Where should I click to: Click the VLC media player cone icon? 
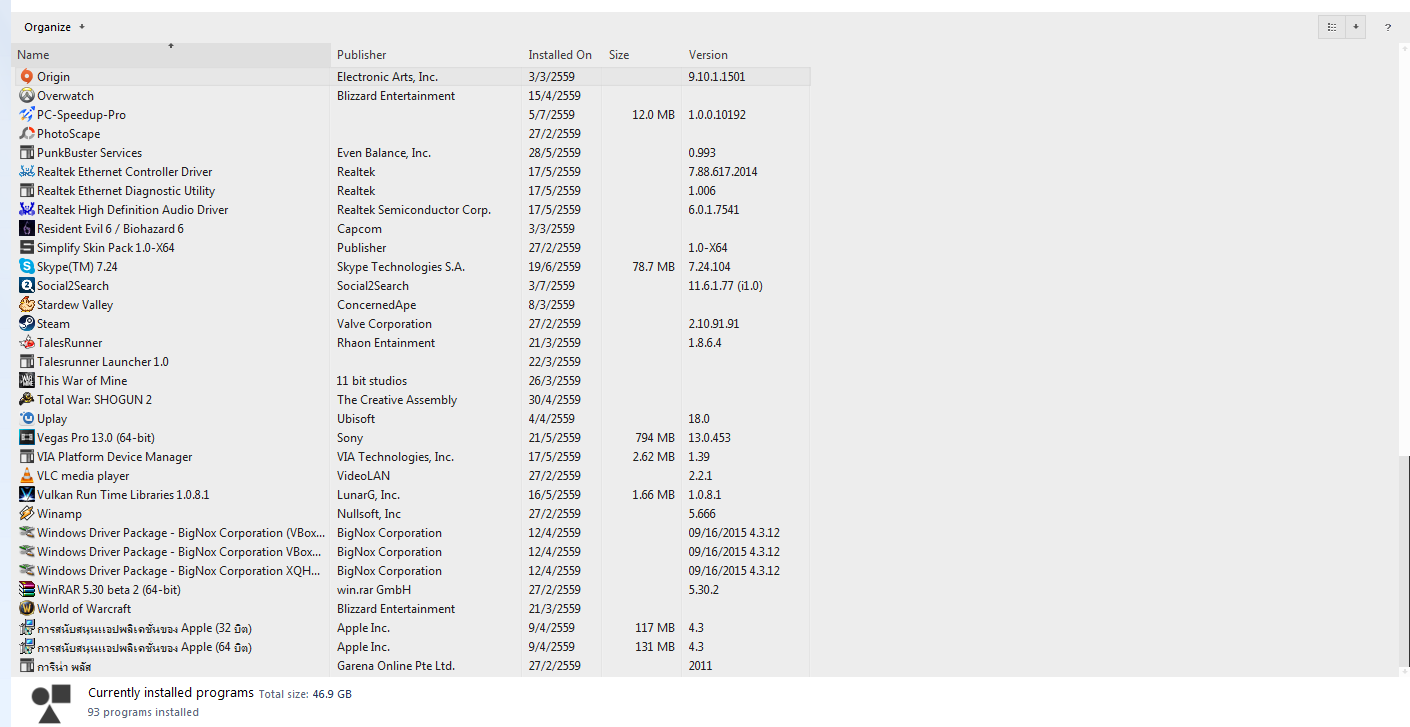point(27,476)
